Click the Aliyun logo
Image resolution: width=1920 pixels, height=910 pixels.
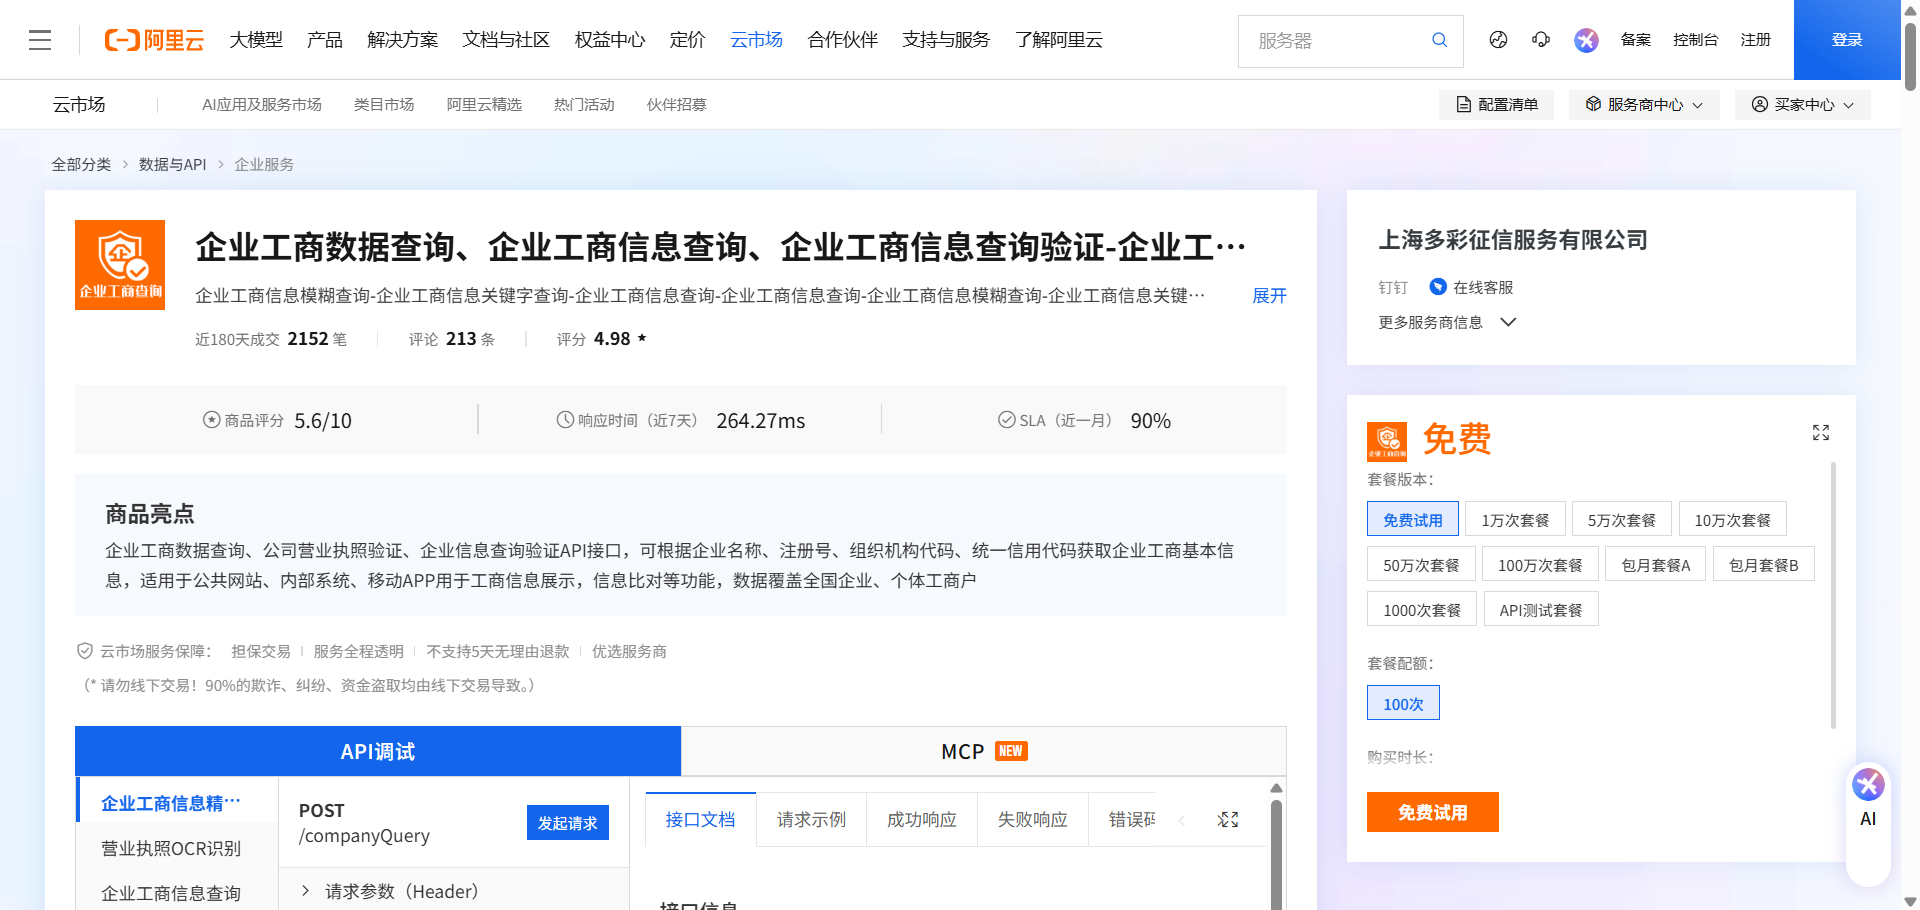tap(154, 40)
